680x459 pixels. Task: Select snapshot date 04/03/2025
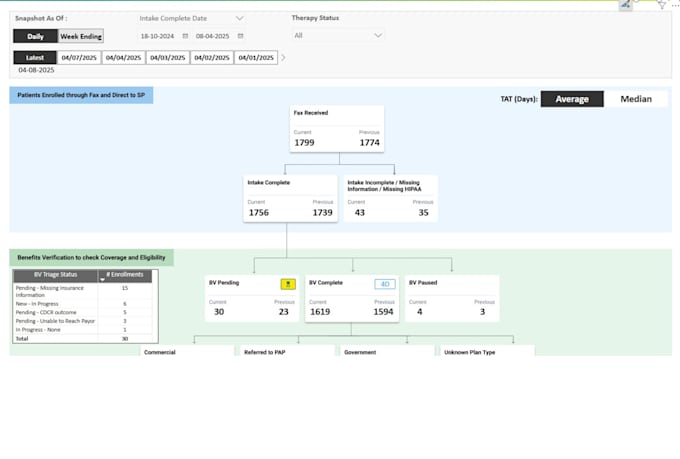click(x=167, y=58)
